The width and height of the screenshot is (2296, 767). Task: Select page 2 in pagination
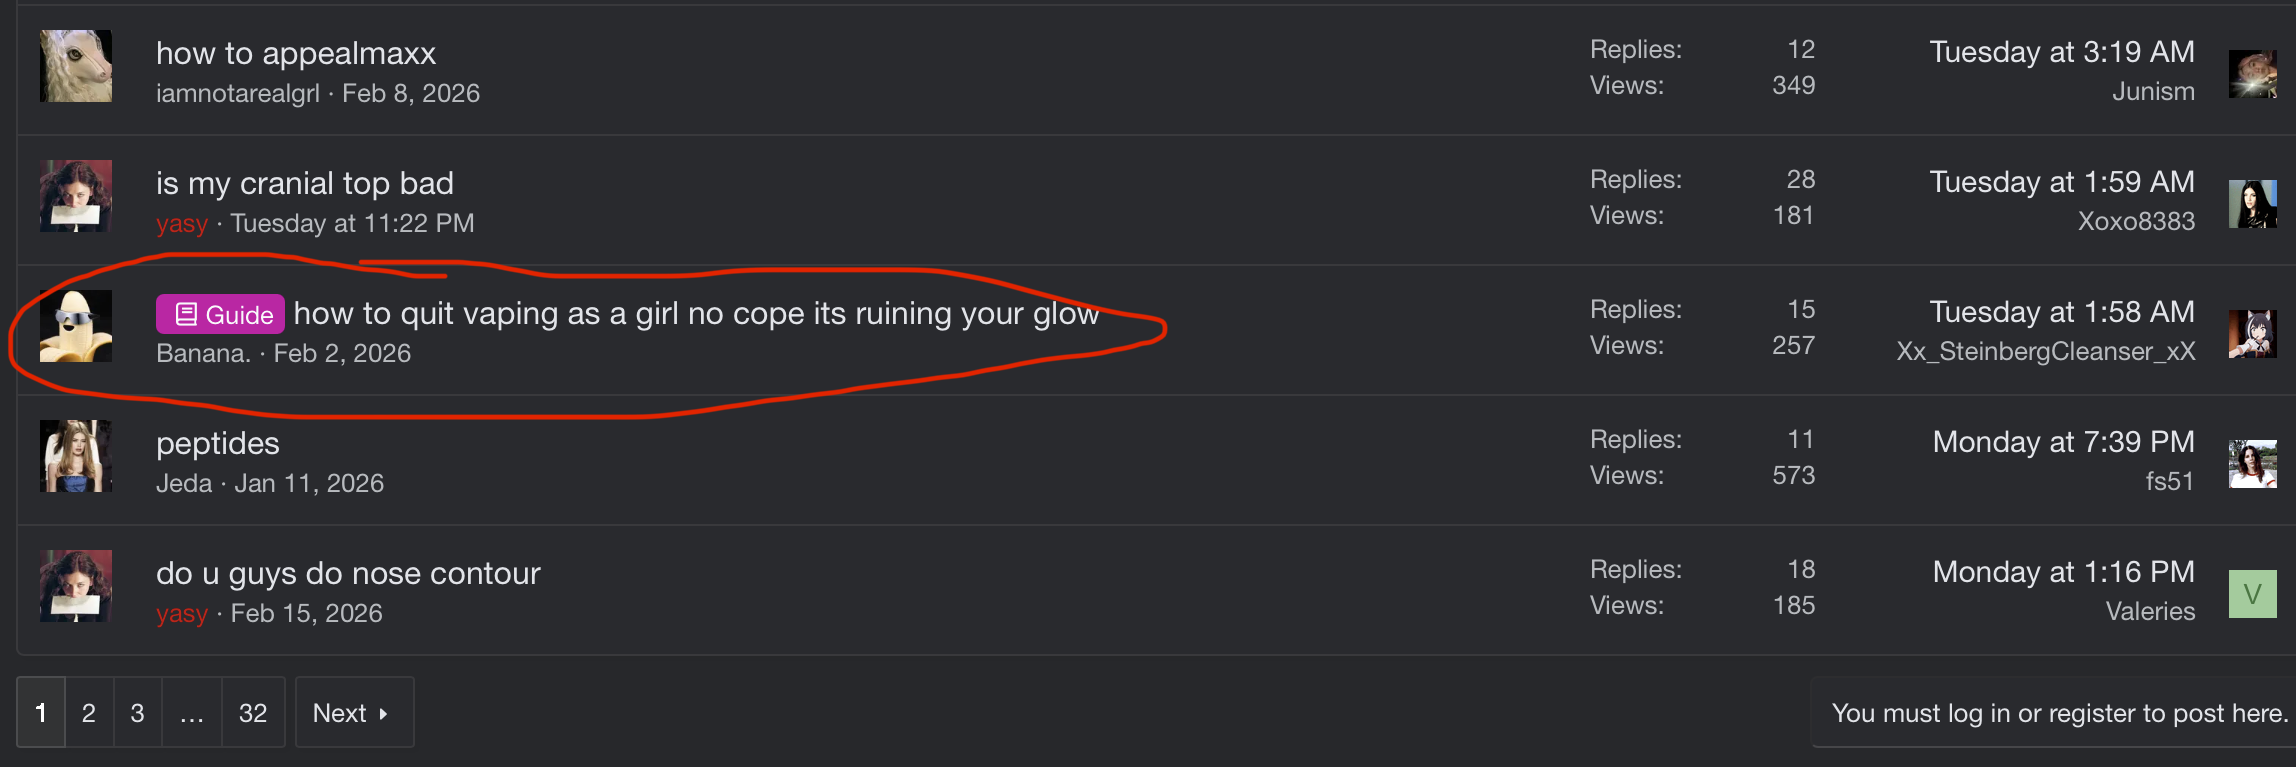click(89, 713)
